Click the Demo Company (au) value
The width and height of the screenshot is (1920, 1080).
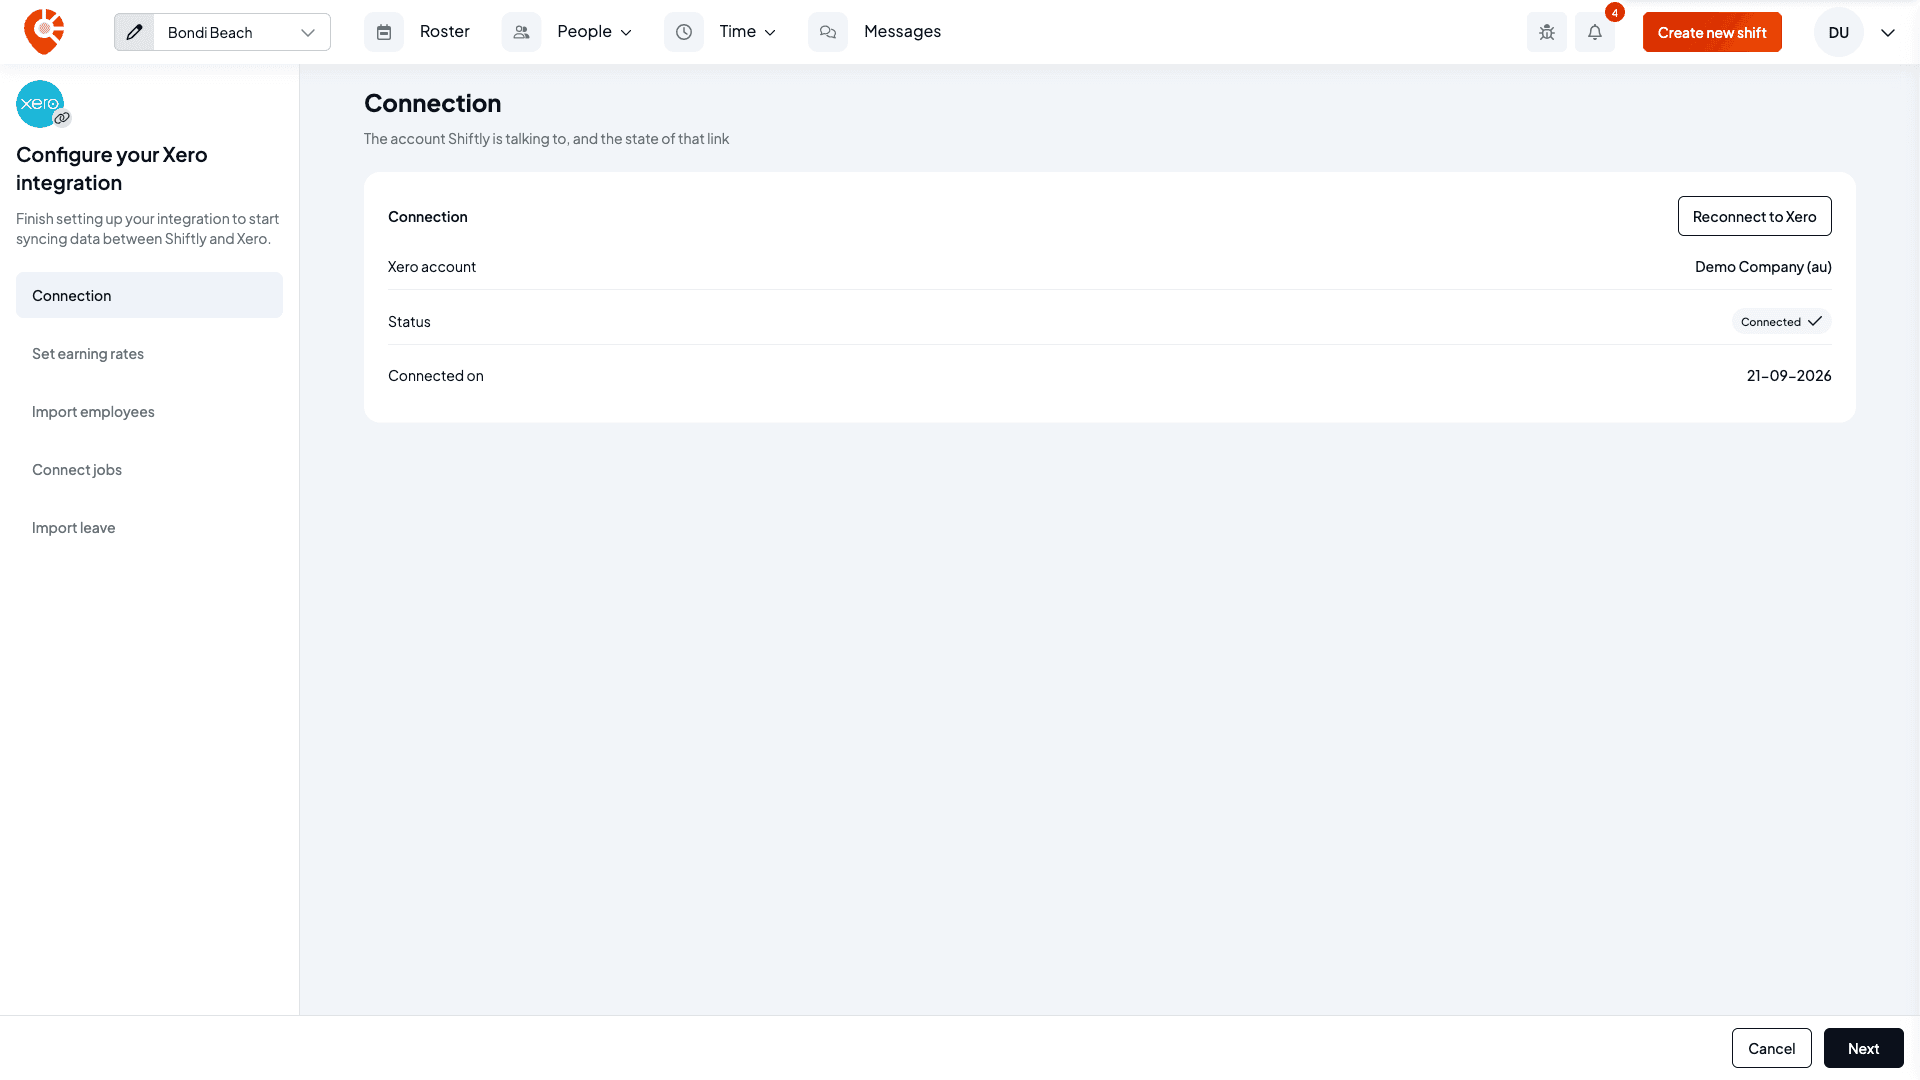(x=1763, y=266)
